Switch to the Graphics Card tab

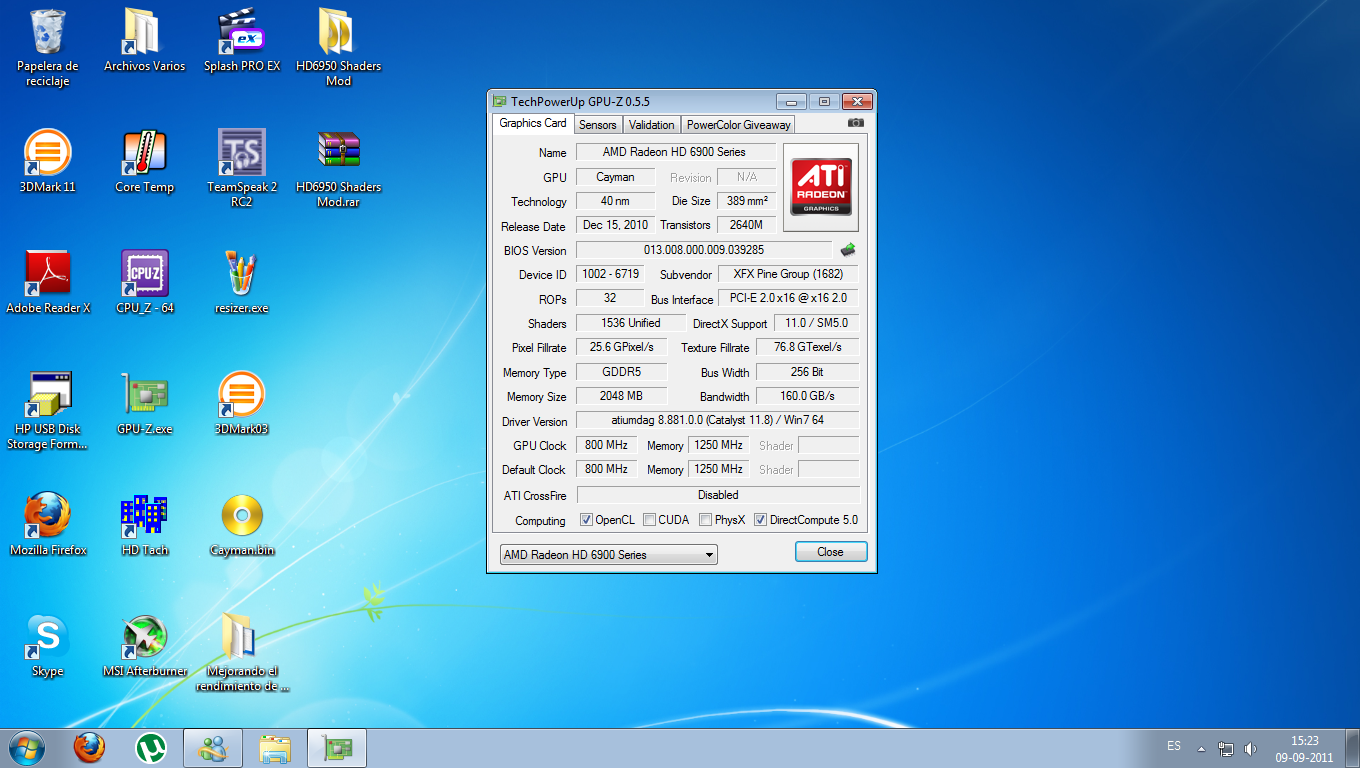533,123
